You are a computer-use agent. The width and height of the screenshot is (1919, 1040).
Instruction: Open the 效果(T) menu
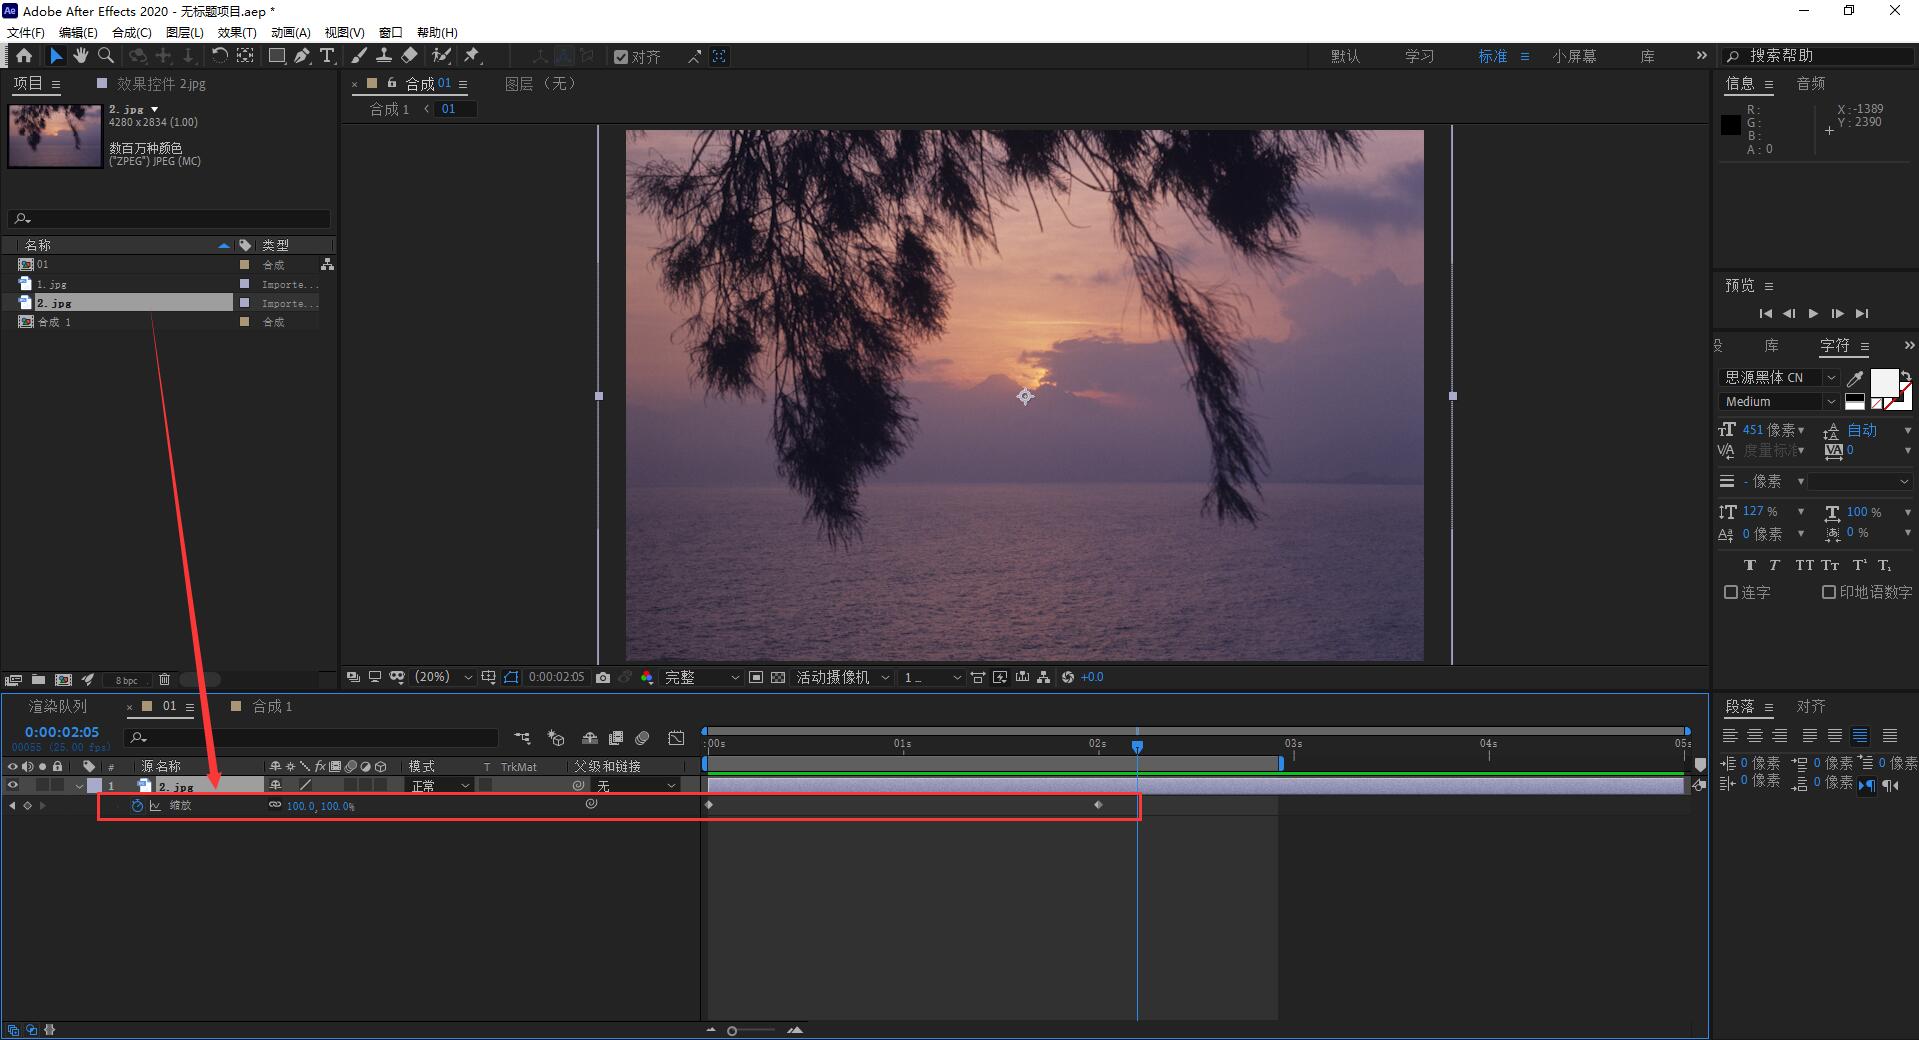237,32
